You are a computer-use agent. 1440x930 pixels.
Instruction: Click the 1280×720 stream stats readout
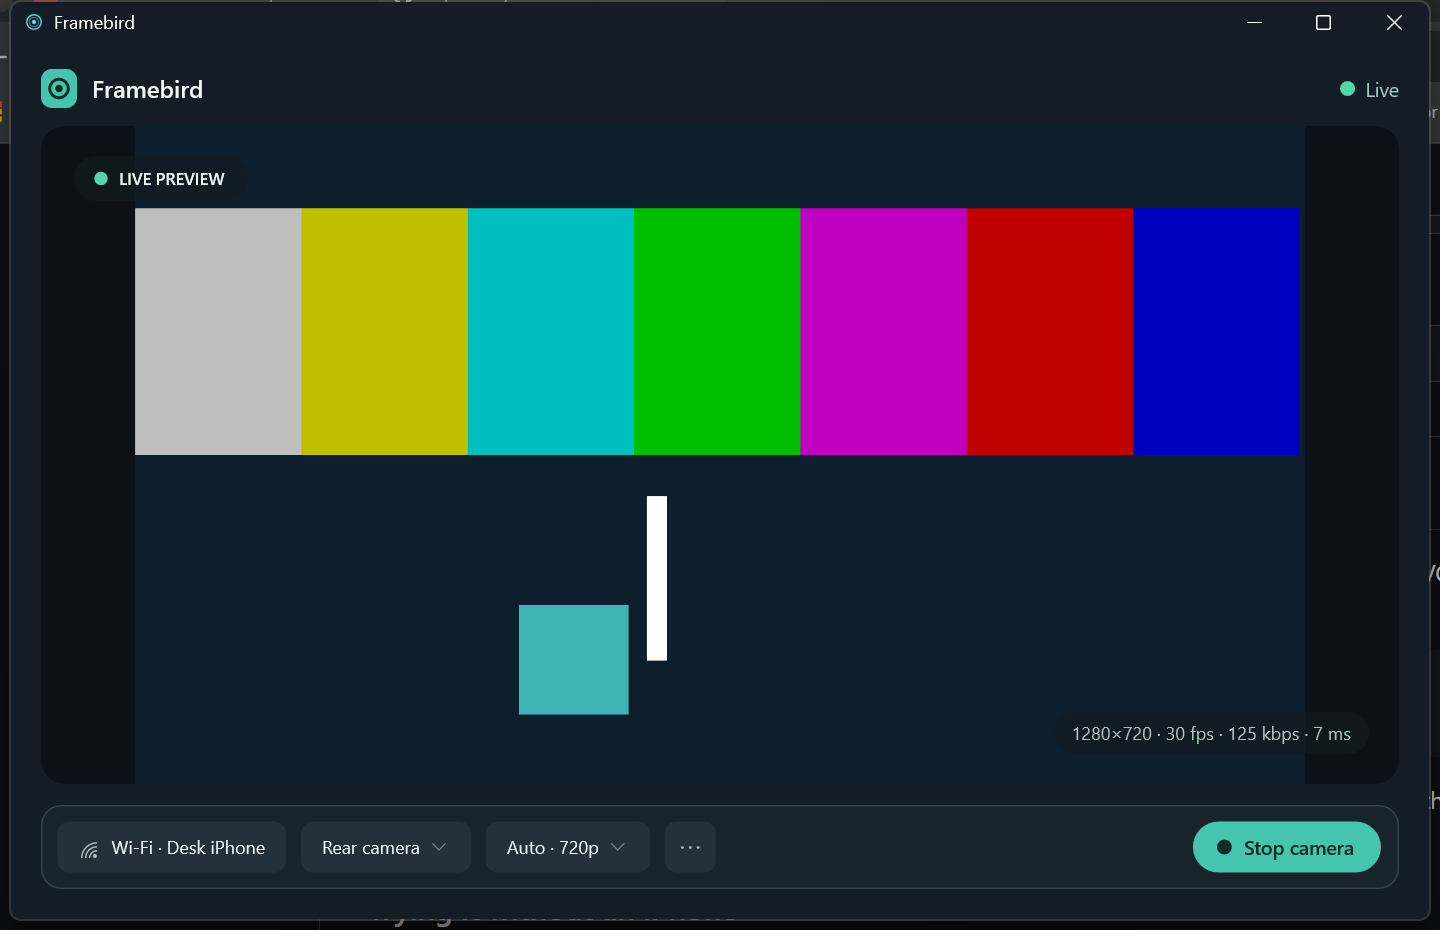tap(1211, 734)
